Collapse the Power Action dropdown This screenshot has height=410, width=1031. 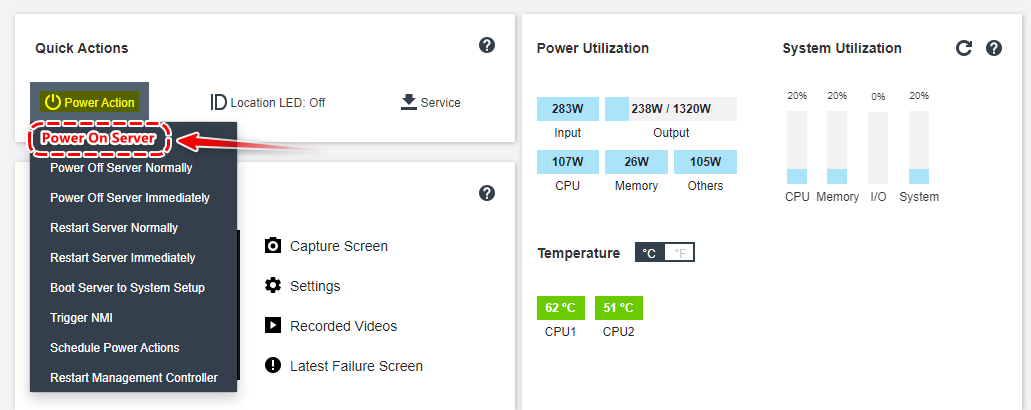click(x=90, y=102)
